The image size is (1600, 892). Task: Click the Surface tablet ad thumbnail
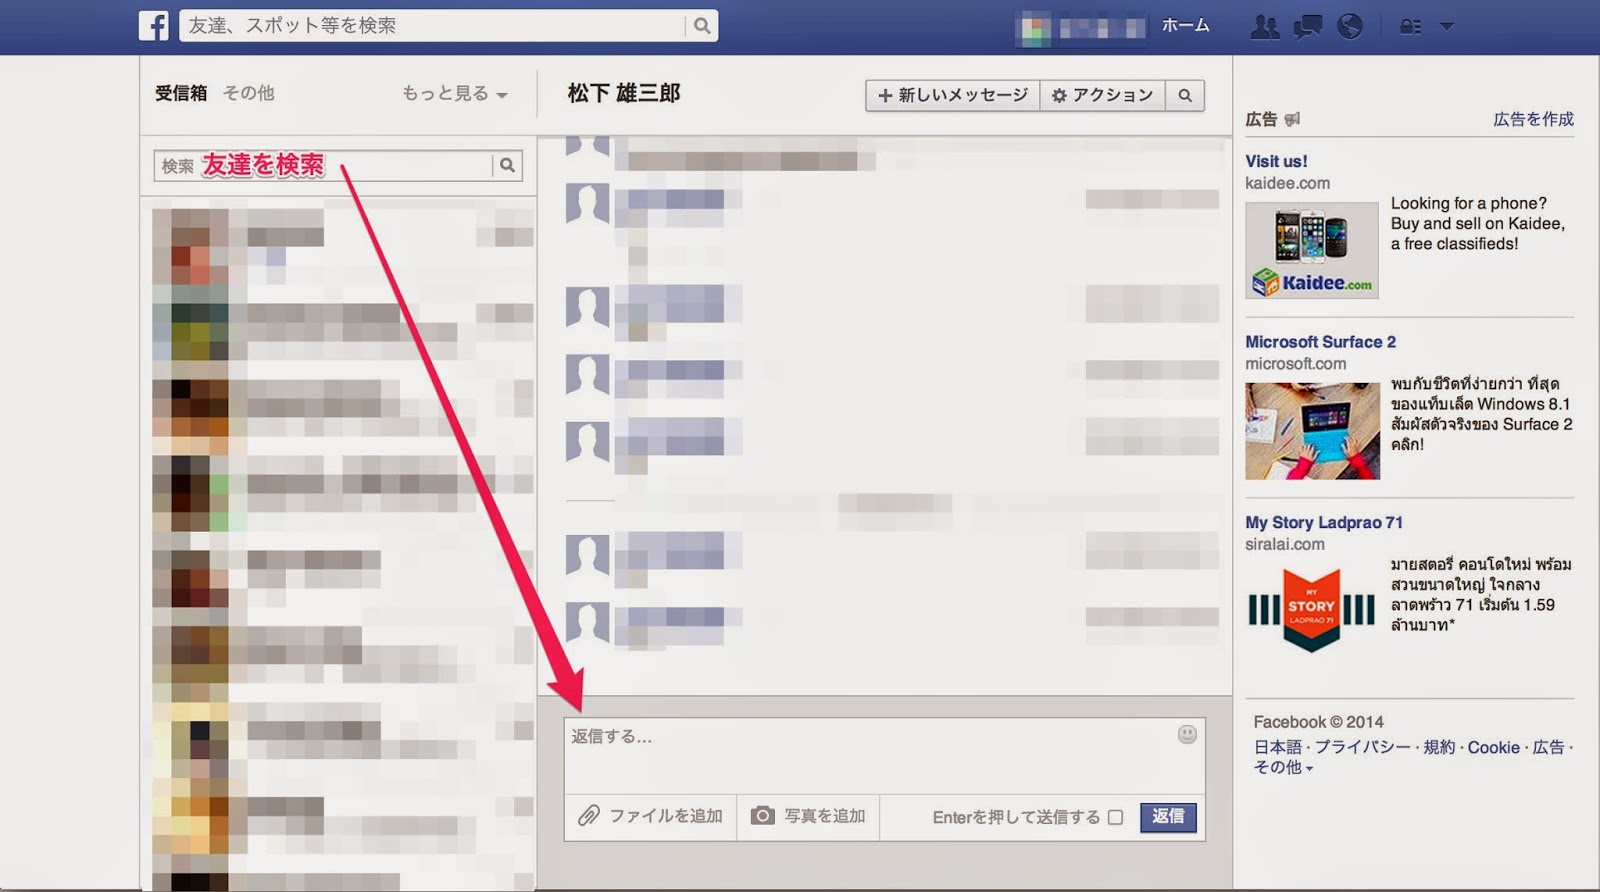[1312, 431]
